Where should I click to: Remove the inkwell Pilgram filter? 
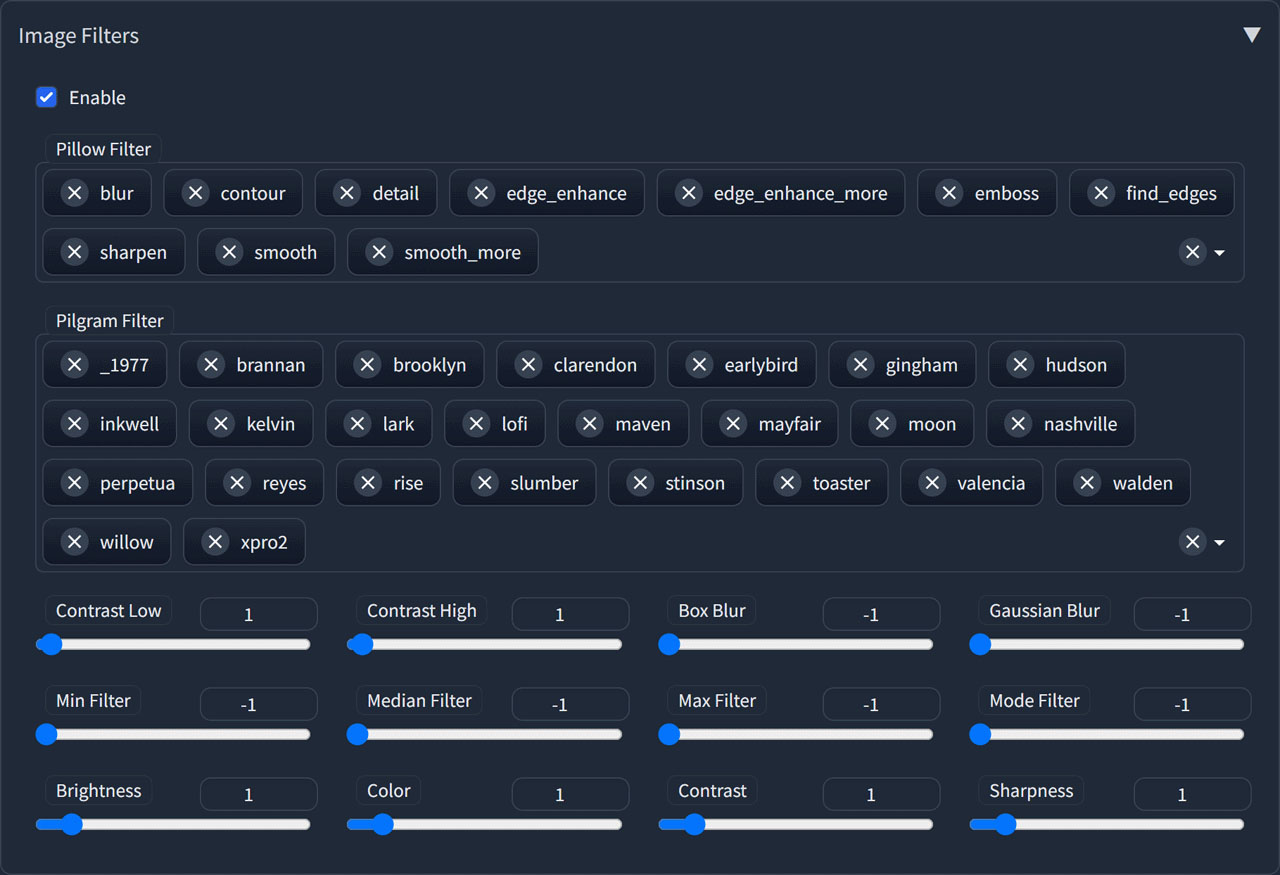74,423
